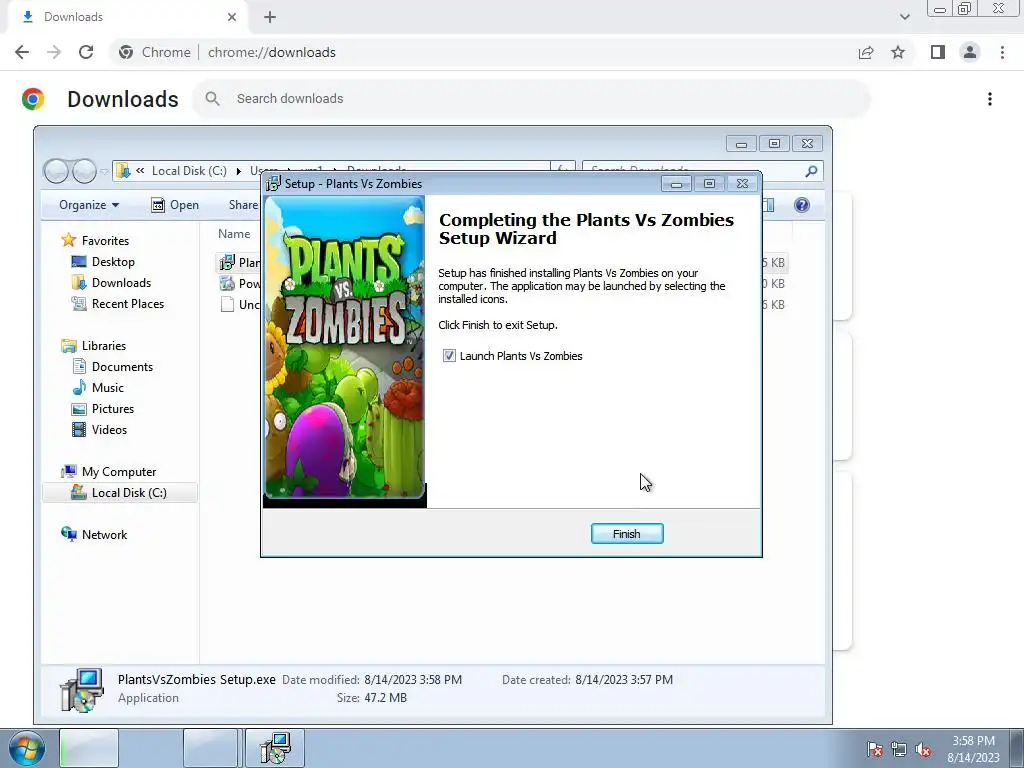Screen dimensions: 1024x768
Task: Show earlier breadcrumb path chevrons
Action: click(x=140, y=171)
